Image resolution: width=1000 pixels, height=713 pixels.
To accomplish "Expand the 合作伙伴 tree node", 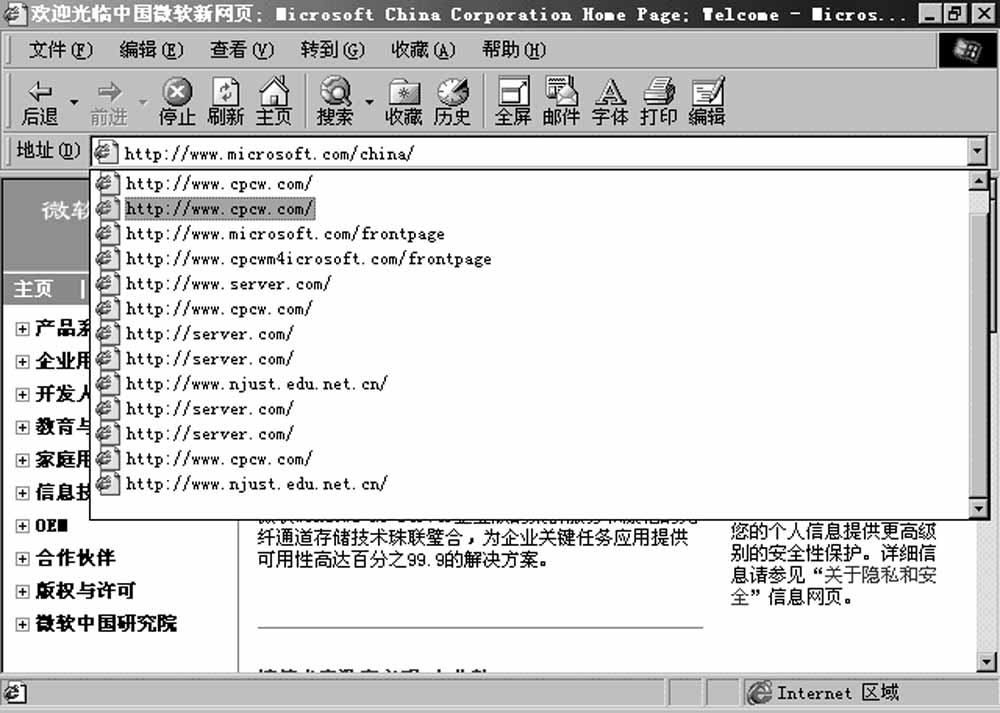I will coord(22,558).
